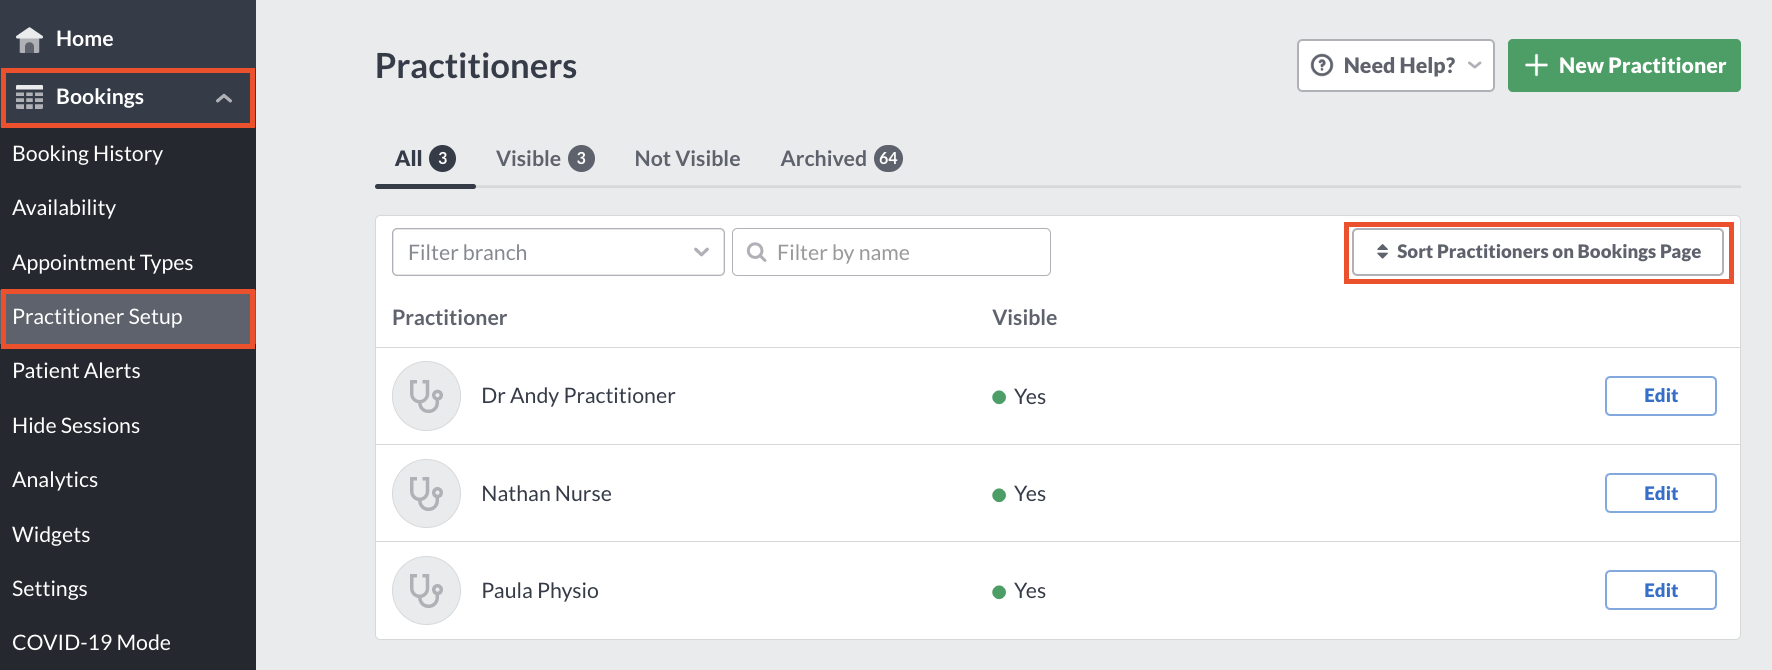This screenshot has width=1772, height=670.
Task: Click the green visibility dot for Nathan Nurse
Action: pos(997,494)
